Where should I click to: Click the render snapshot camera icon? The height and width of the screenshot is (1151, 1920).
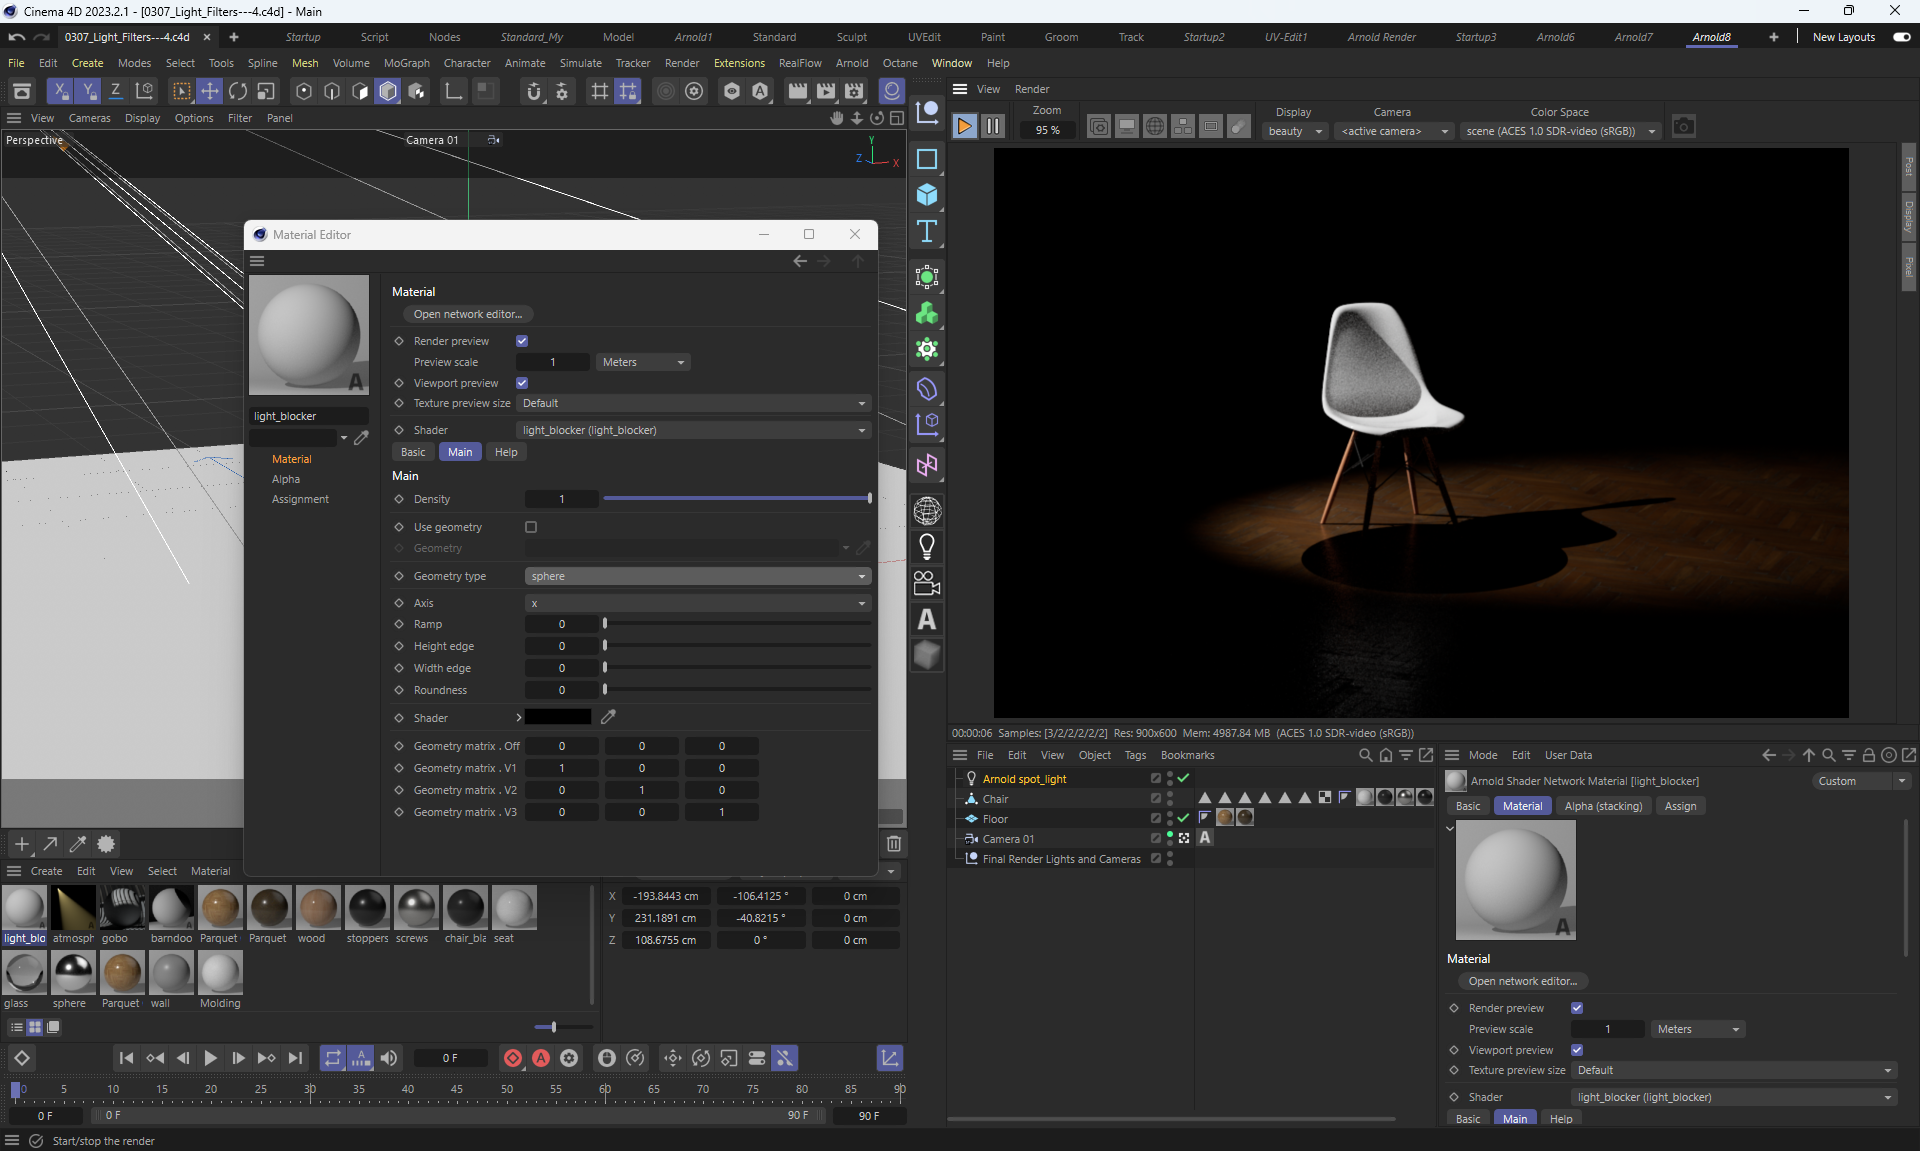(x=1684, y=127)
